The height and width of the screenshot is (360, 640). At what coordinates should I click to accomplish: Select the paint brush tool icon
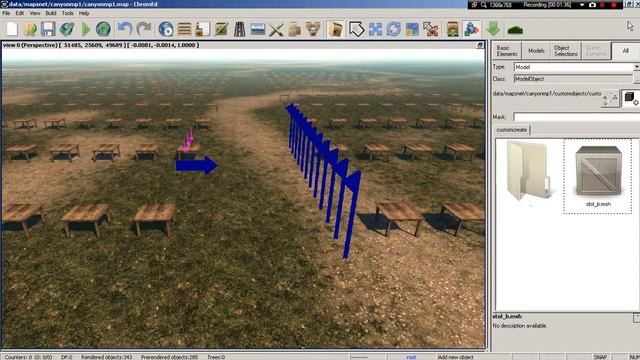pos(202,29)
